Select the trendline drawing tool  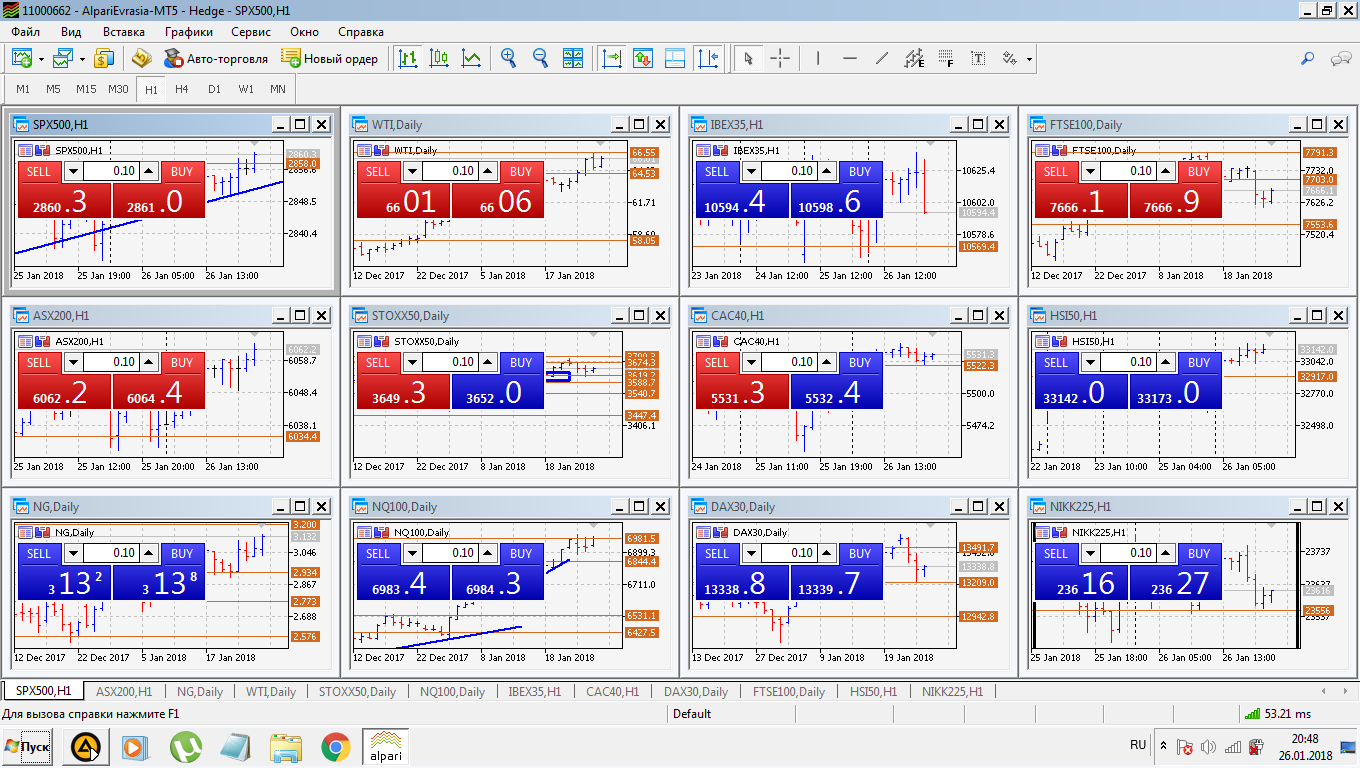coord(882,58)
